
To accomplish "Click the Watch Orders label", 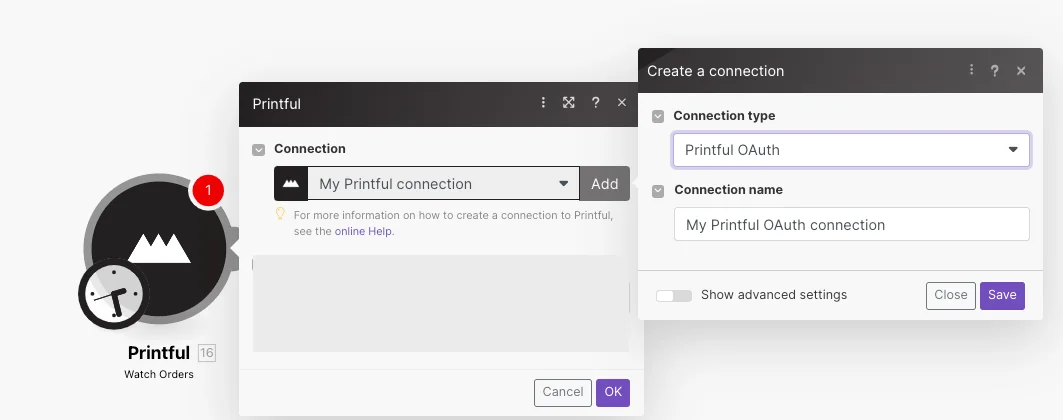I will tap(159, 374).
